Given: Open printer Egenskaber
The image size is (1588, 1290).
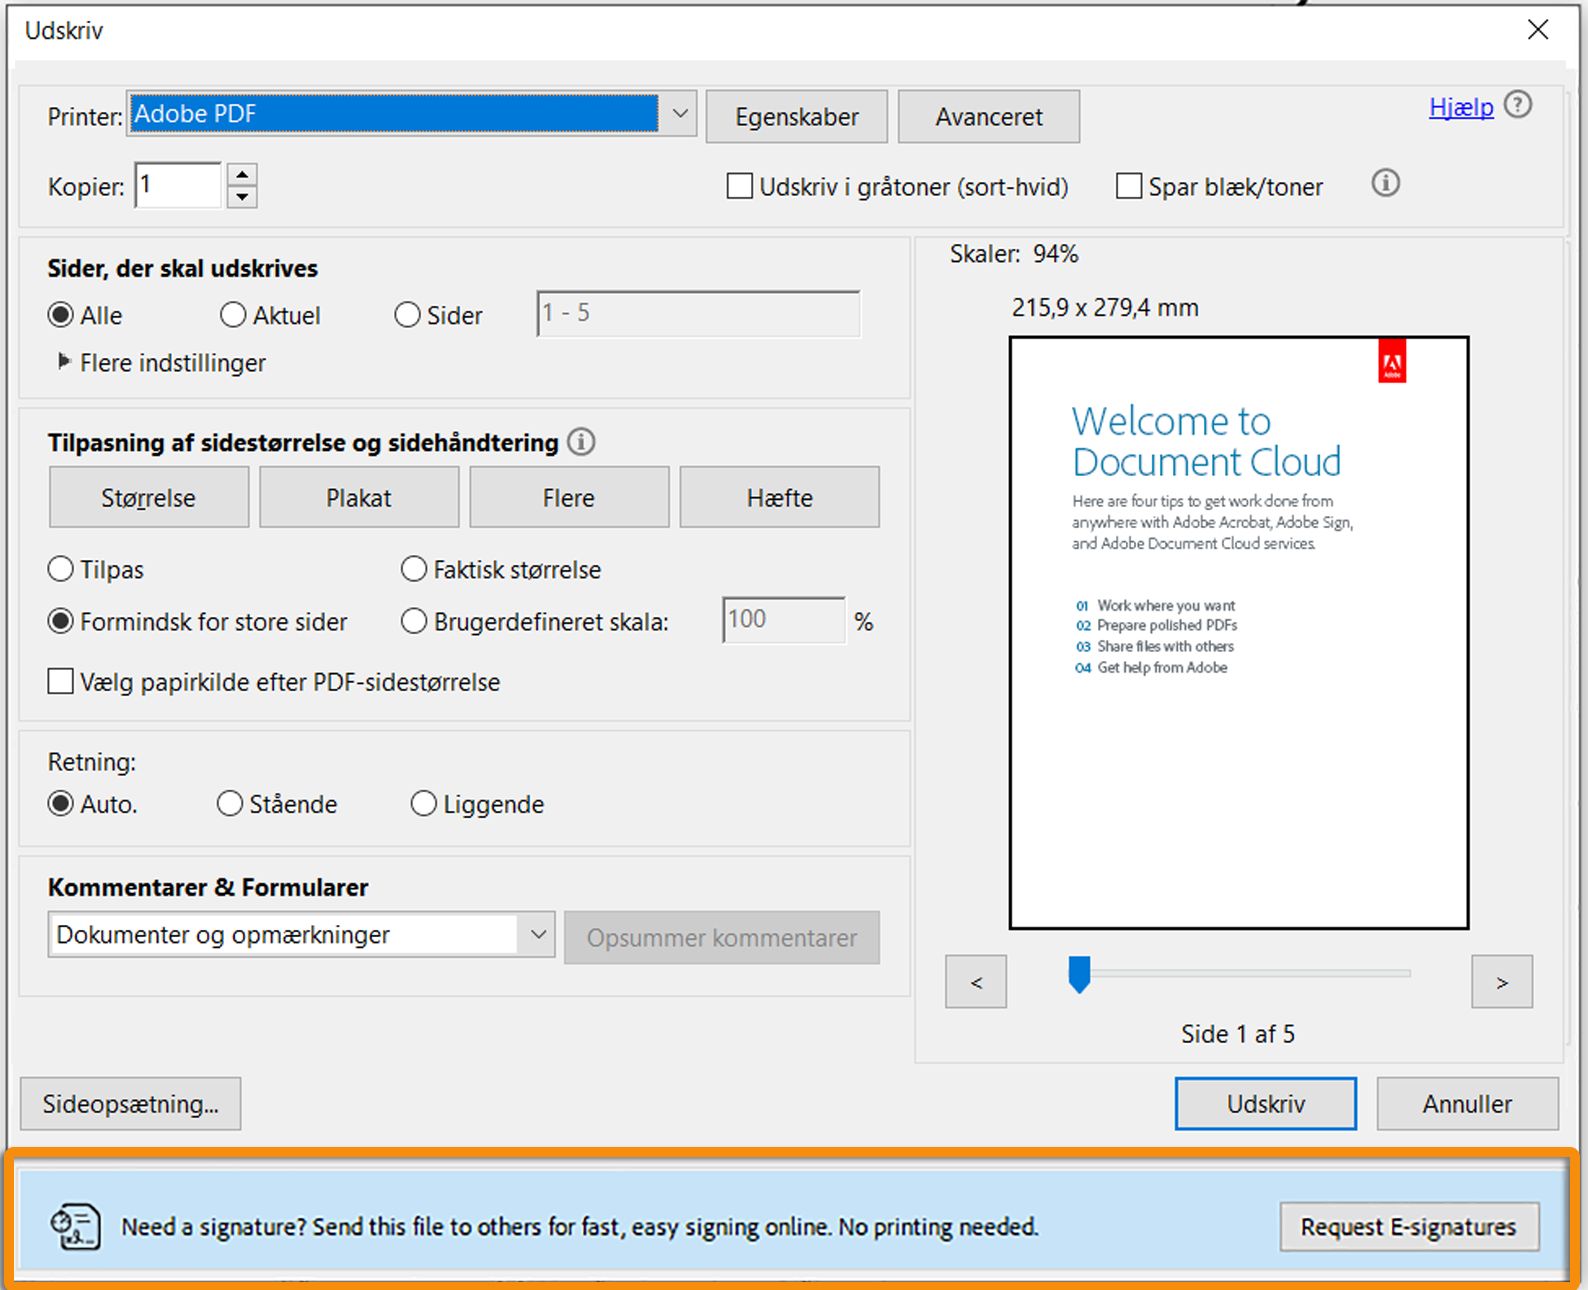Looking at the screenshot, I should (x=797, y=116).
